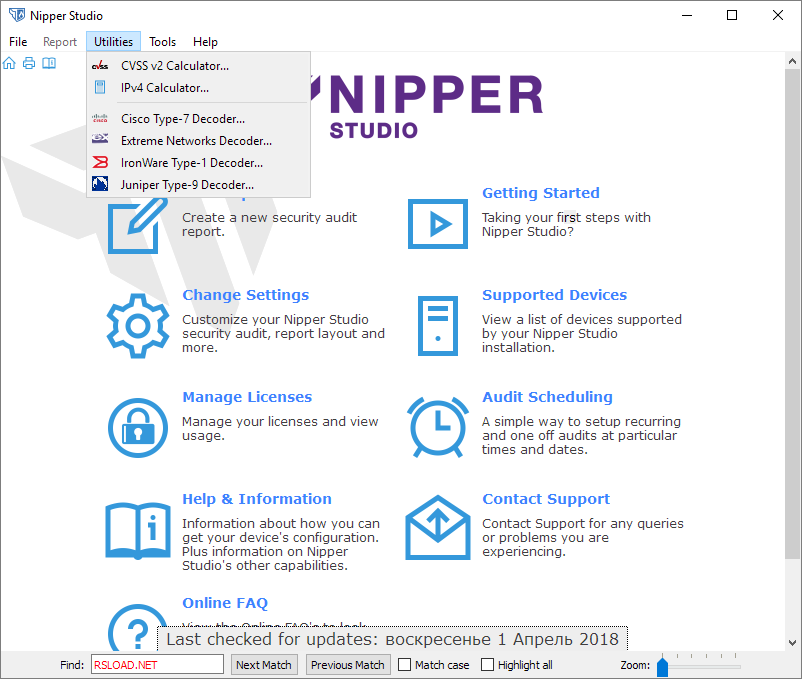Select Cisco Type-7 Decoder entry

pos(198,119)
